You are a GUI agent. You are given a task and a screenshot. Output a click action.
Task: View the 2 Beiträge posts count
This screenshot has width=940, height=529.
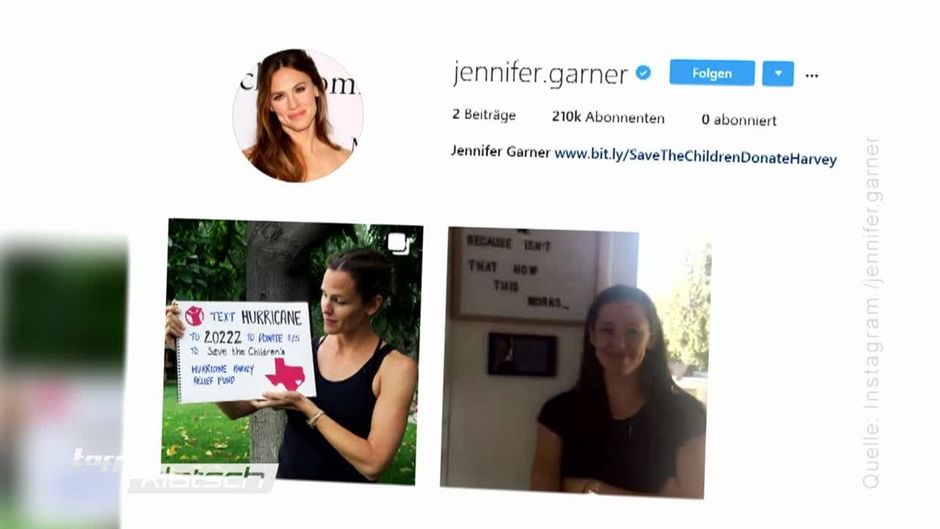coord(484,115)
